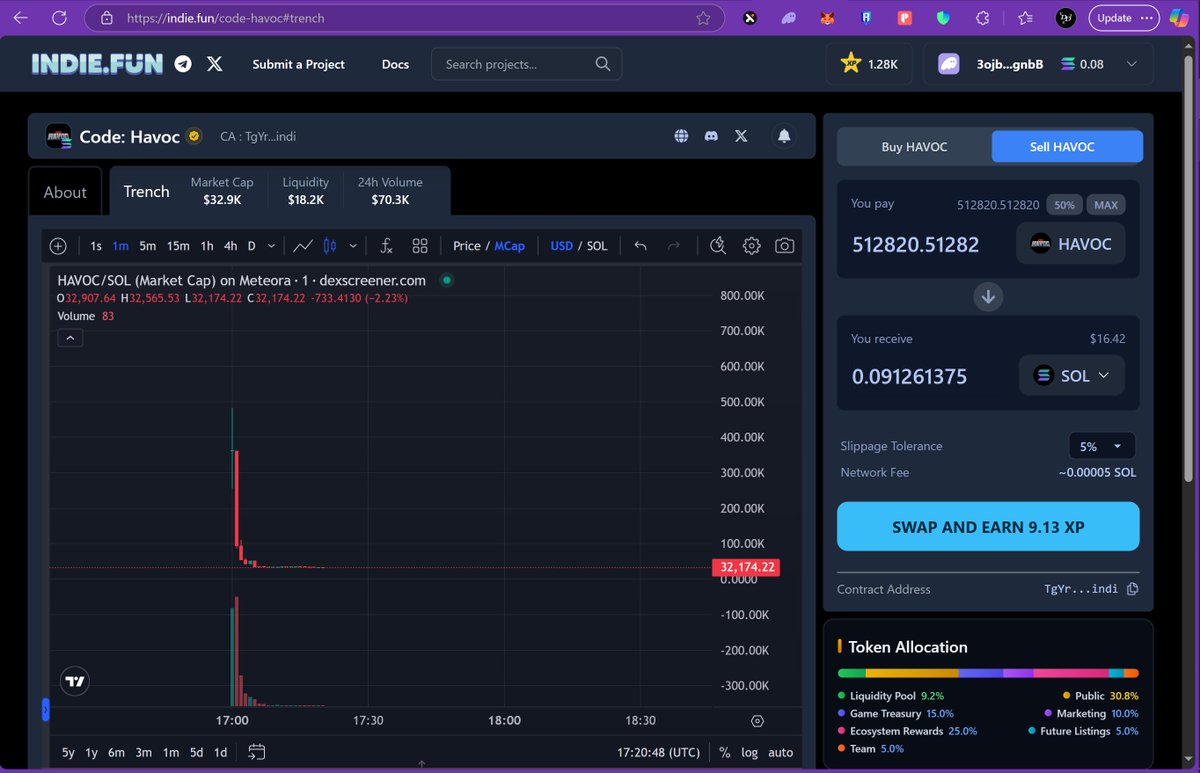The image size is (1200, 773).
Task: Open the Slippage Tolerance 5% dropdown
Action: tap(1102, 446)
